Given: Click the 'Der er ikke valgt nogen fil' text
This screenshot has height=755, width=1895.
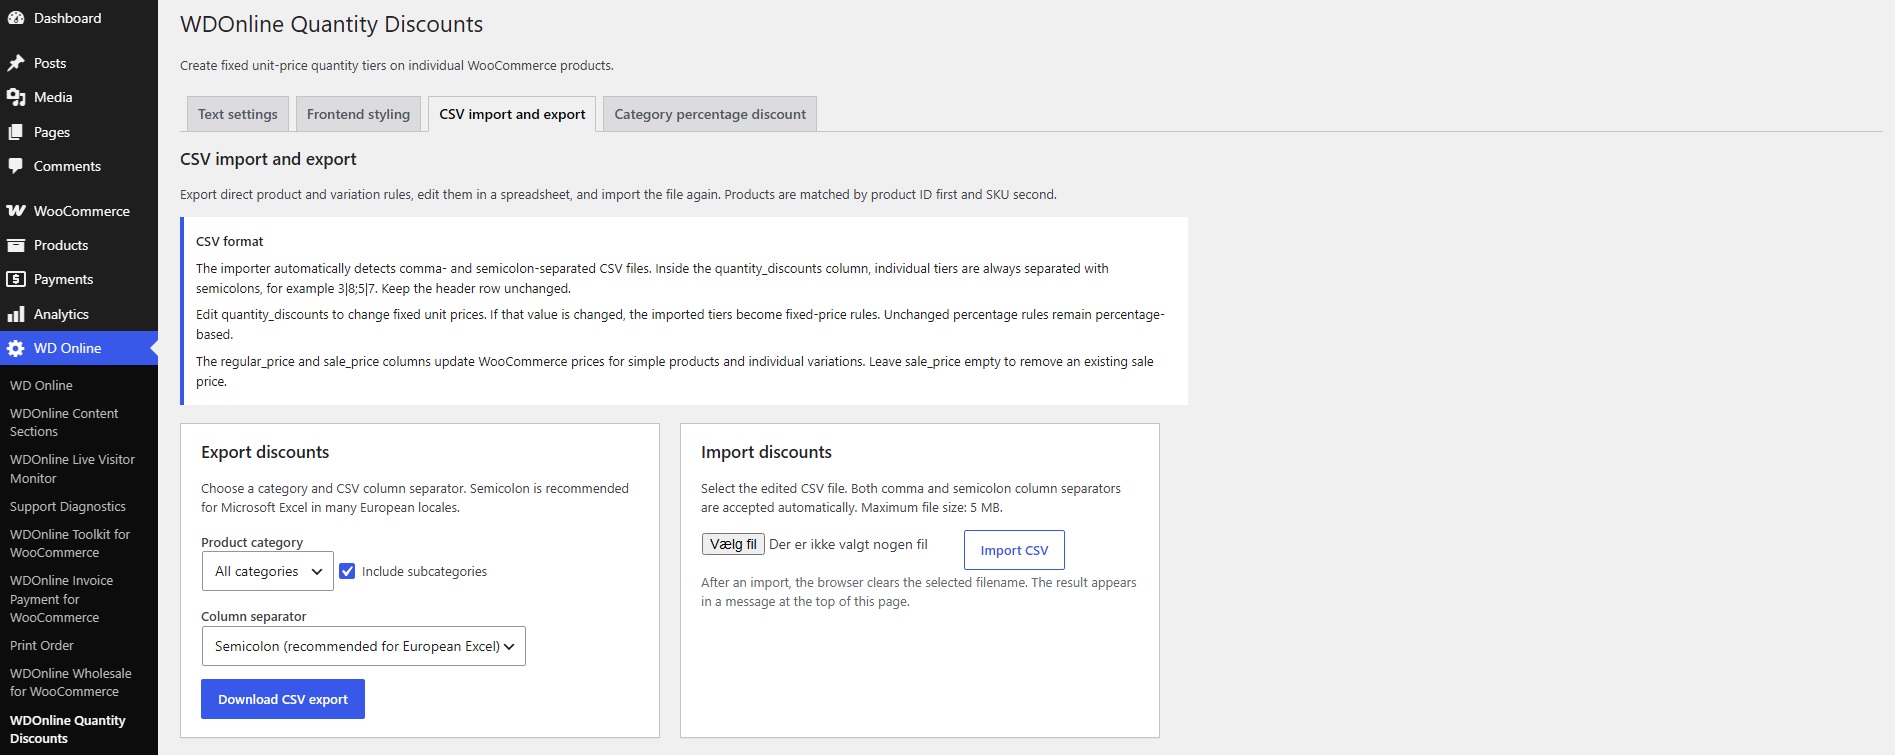Looking at the screenshot, I should (848, 544).
